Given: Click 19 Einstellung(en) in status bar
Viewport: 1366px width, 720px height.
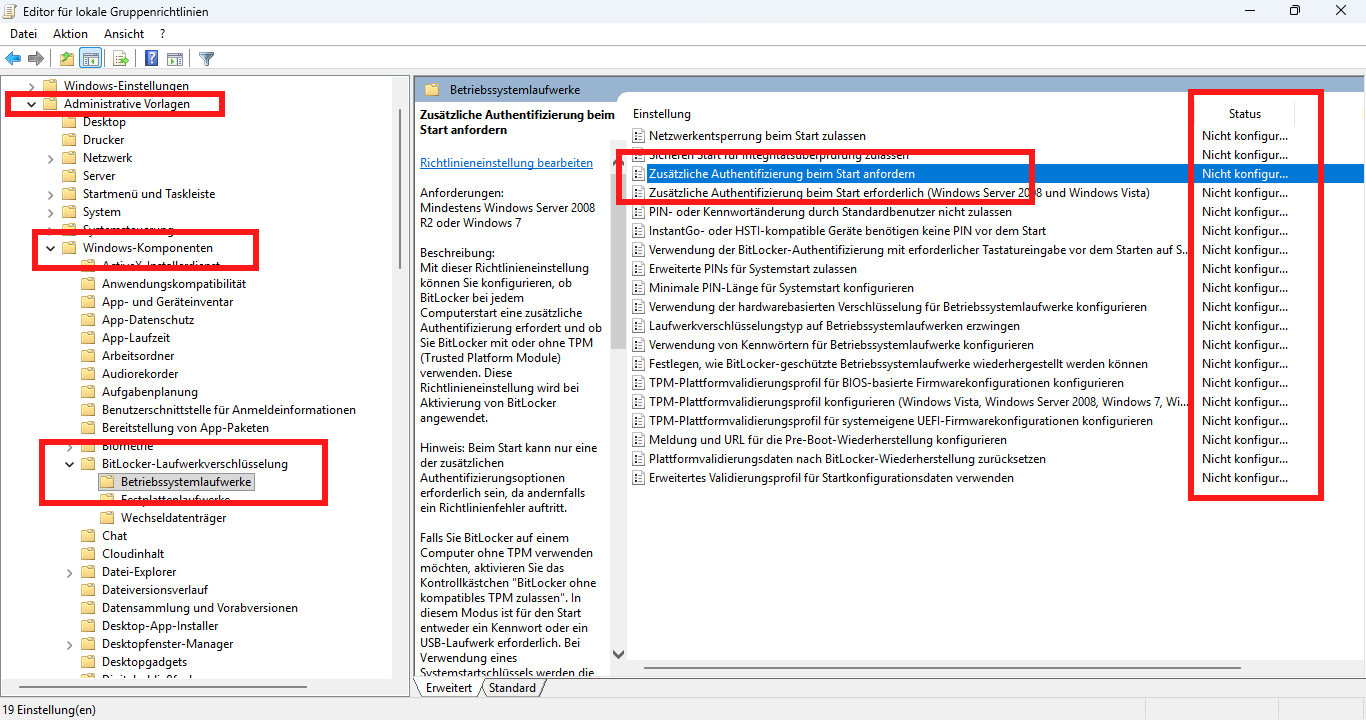Looking at the screenshot, I should [x=50, y=710].
